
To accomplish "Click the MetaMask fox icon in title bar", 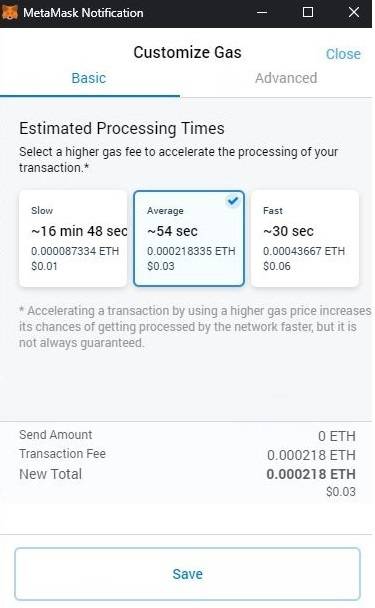I will 9,12.
